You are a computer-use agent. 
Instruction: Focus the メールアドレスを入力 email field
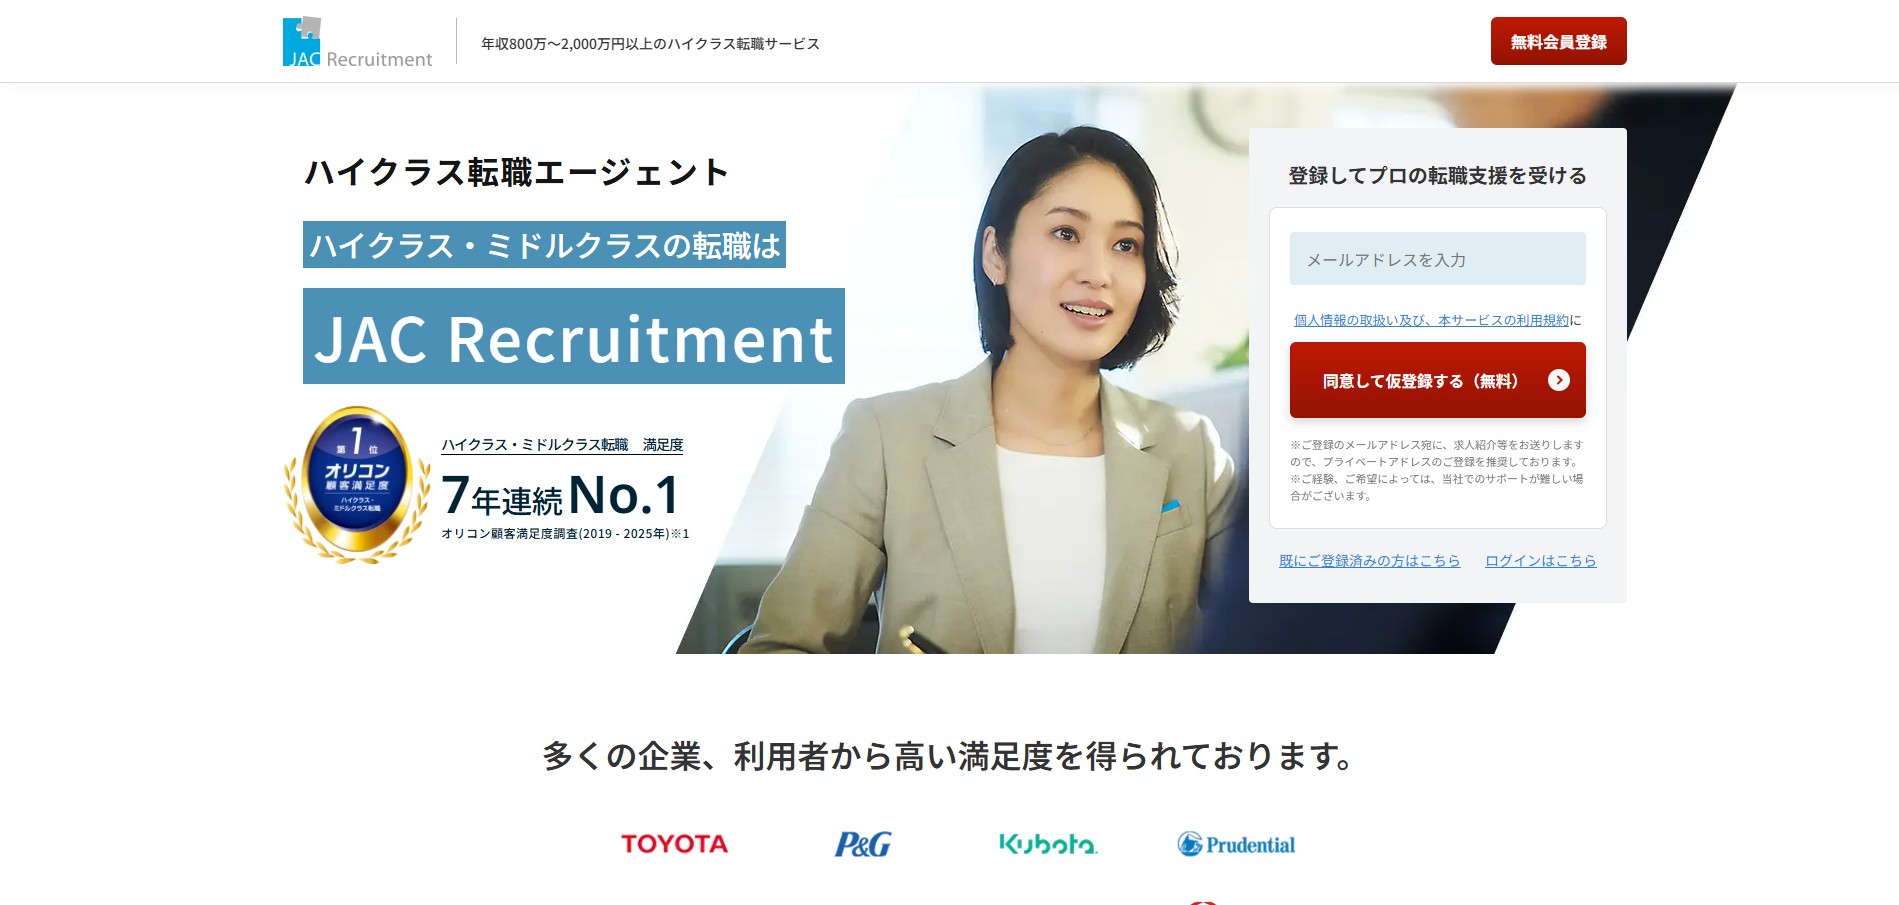(x=1437, y=259)
